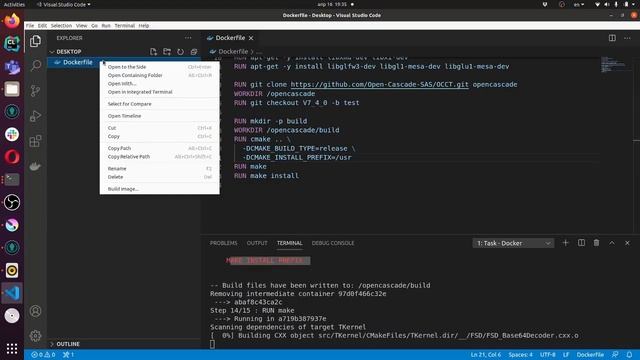Close the terminal panel
640x360 pixels.
[627, 243]
